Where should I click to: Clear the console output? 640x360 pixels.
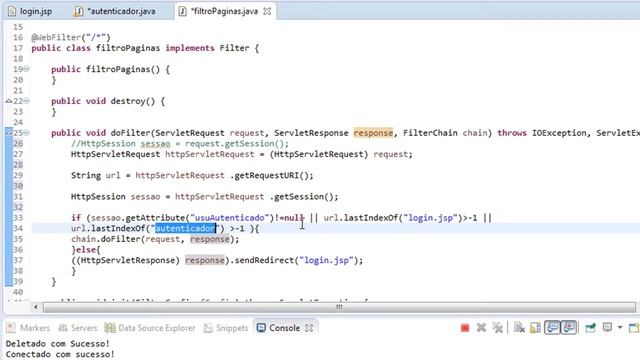point(519,327)
